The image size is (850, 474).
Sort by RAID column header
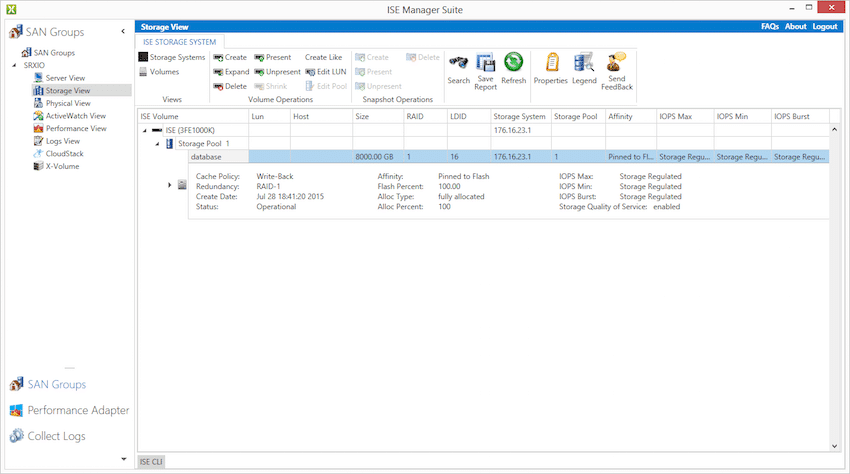426,116
